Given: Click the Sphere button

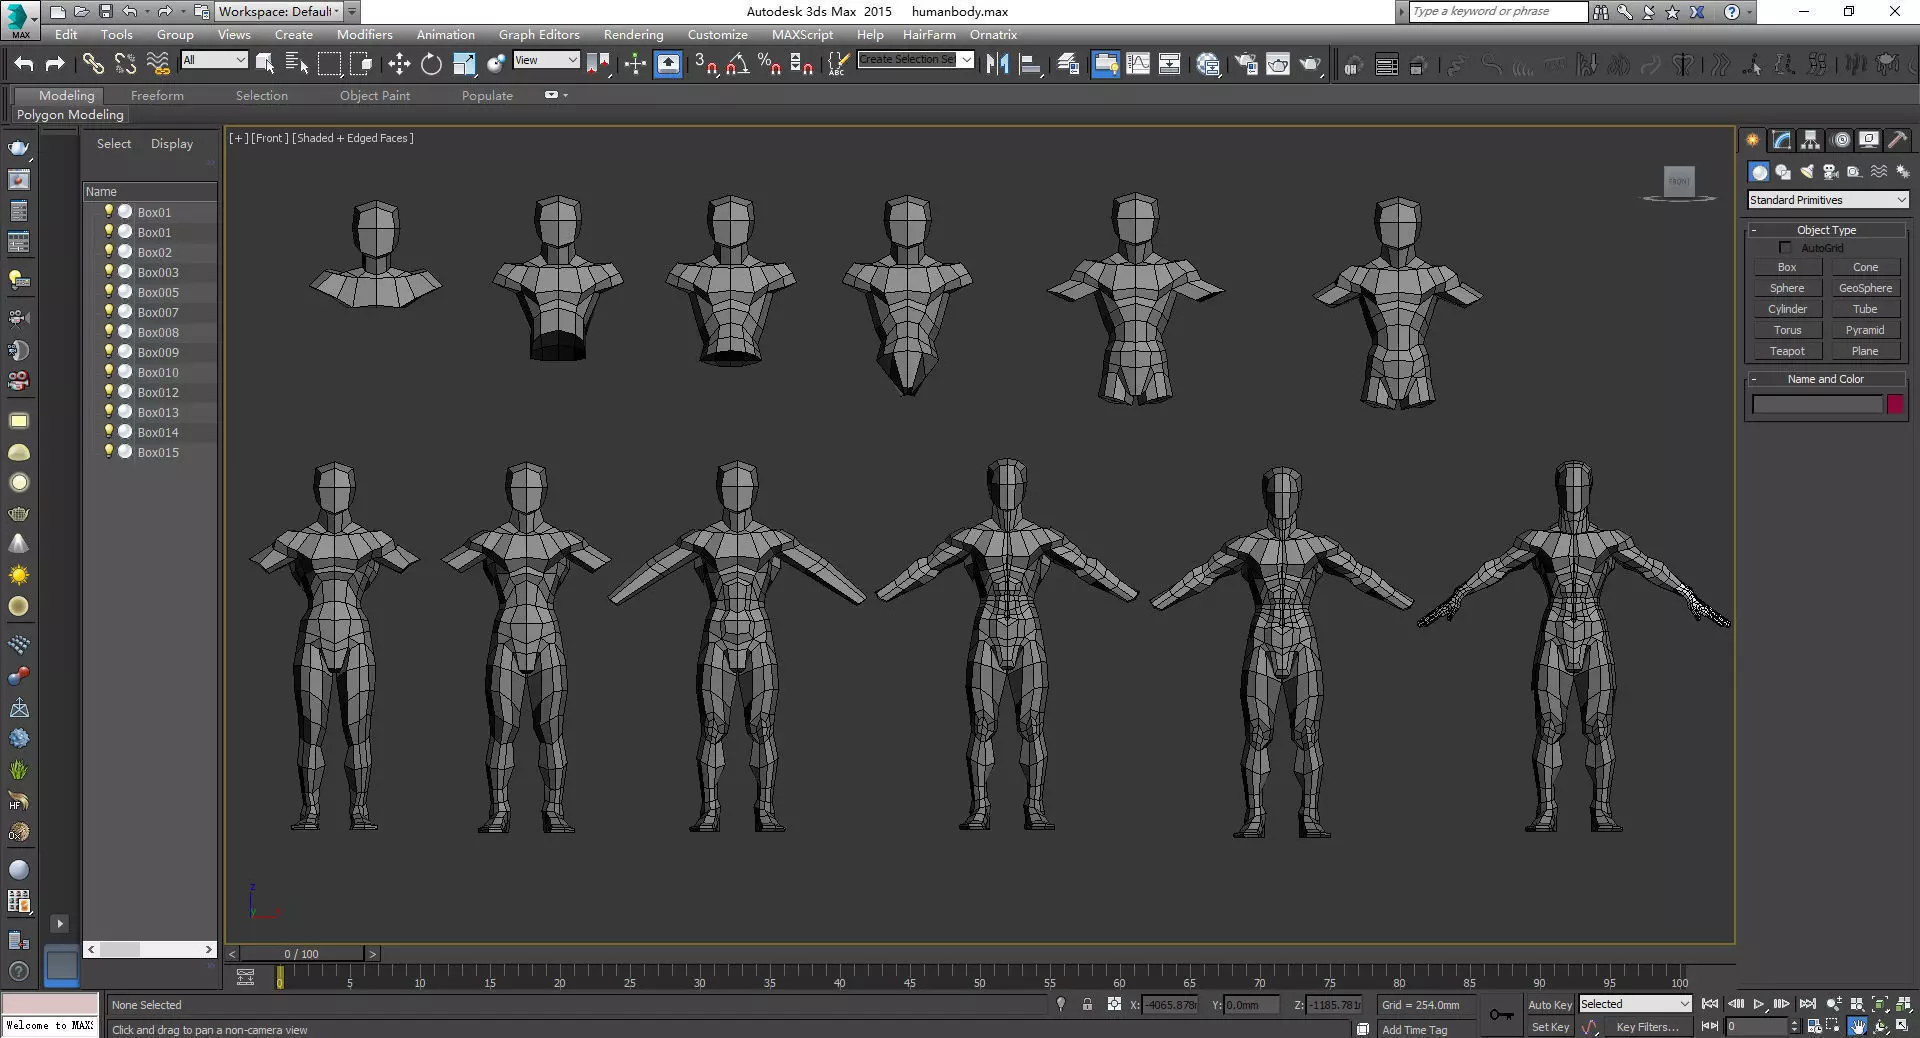Looking at the screenshot, I should point(1787,288).
